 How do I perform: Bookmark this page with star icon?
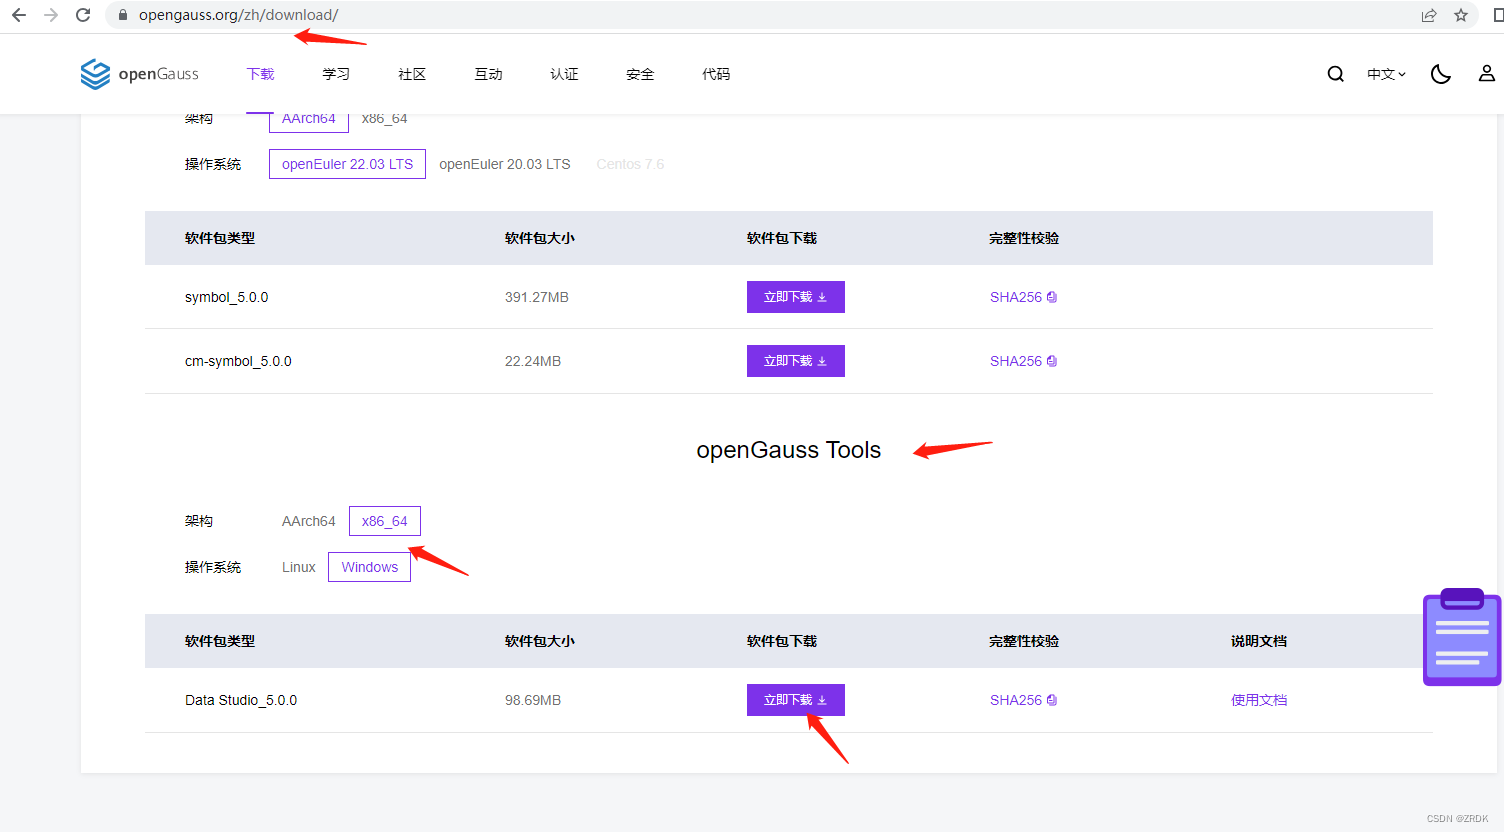click(x=1461, y=15)
